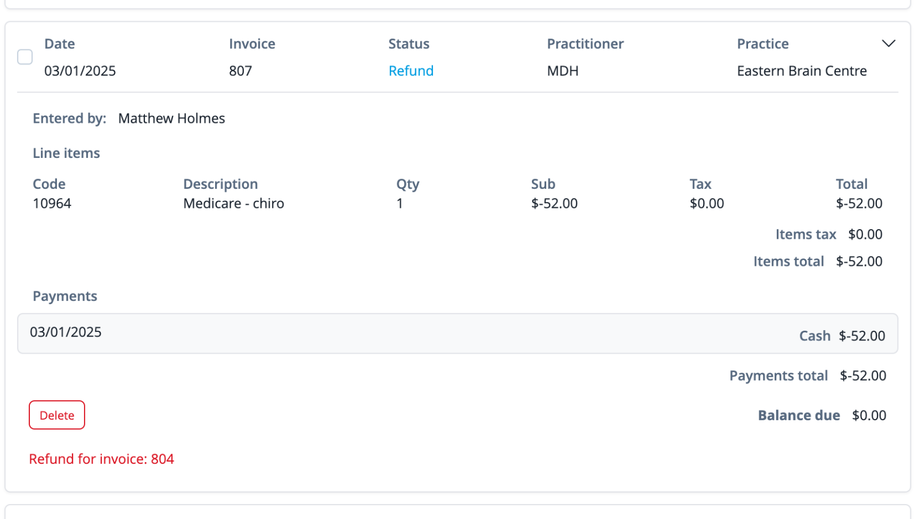Collapse the invoice details chevron
Screen dimensions: 920x519
(x=888, y=44)
